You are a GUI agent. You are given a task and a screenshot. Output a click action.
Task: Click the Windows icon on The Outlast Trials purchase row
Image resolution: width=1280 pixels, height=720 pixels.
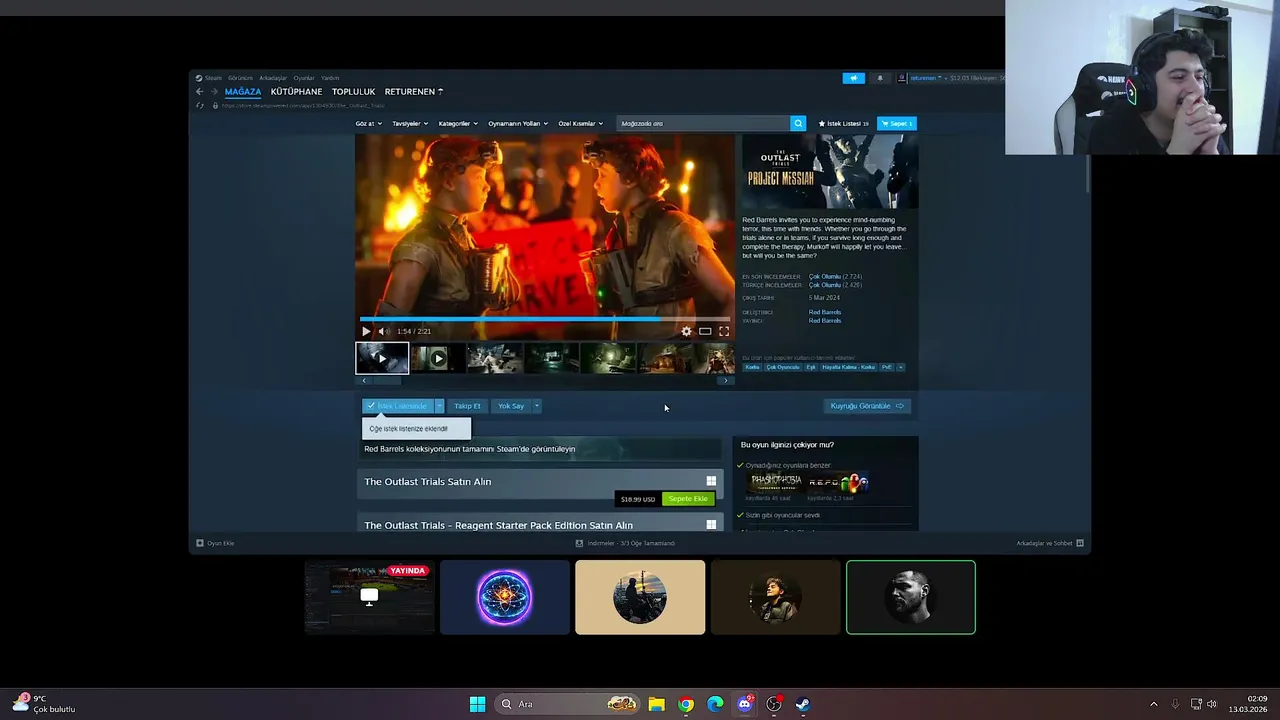pyautogui.click(x=711, y=481)
